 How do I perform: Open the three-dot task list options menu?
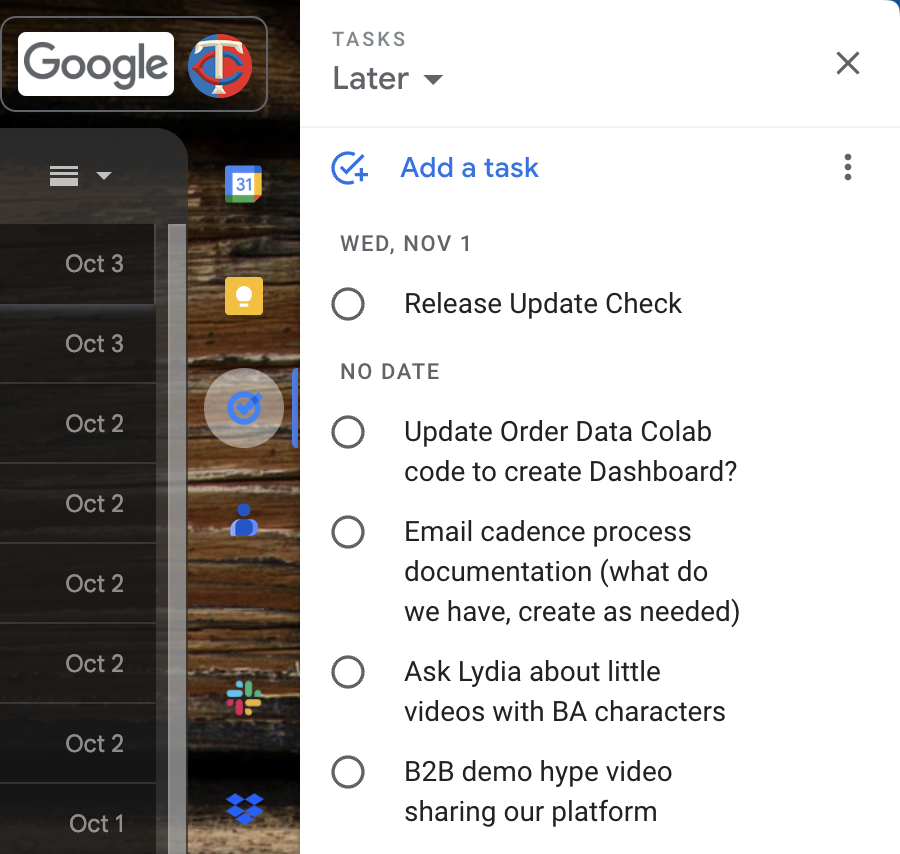coord(847,167)
